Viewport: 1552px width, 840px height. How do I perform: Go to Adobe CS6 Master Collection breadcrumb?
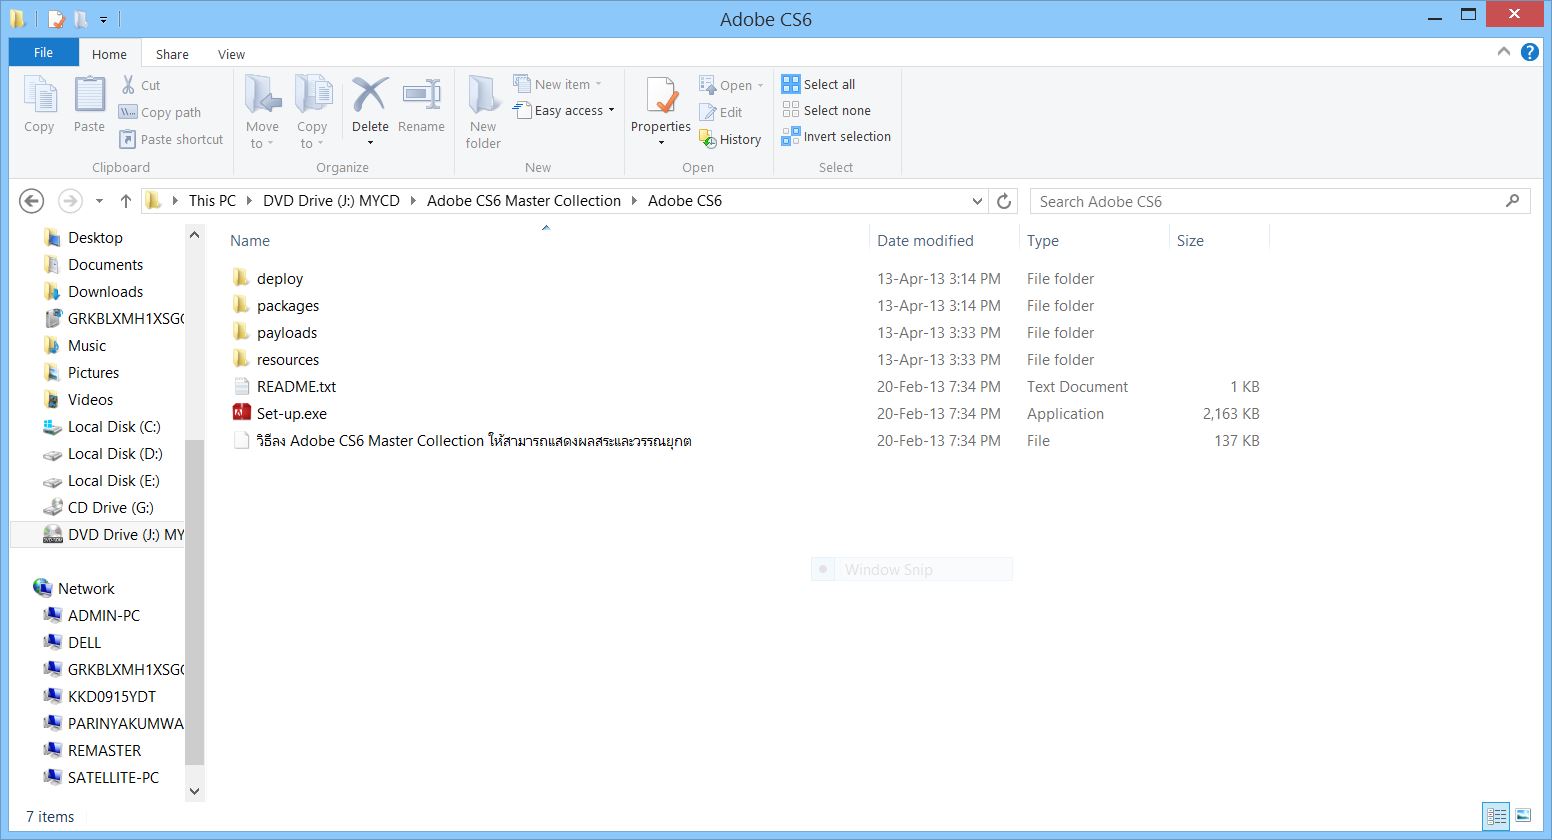click(x=524, y=201)
